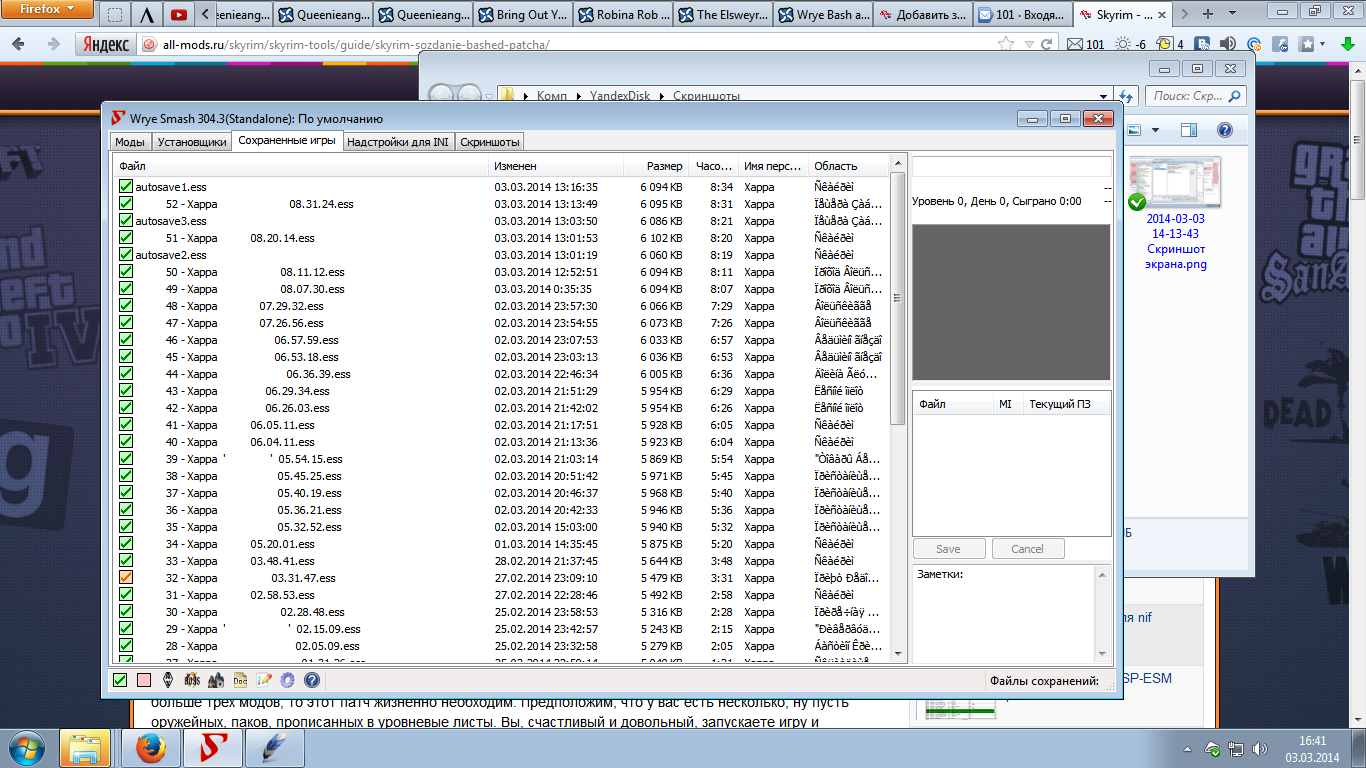Image resolution: width=1366 pixels, height=768 pixels.
Task: Click the Firefox speaker sound icon
Action: [1227, 44]
